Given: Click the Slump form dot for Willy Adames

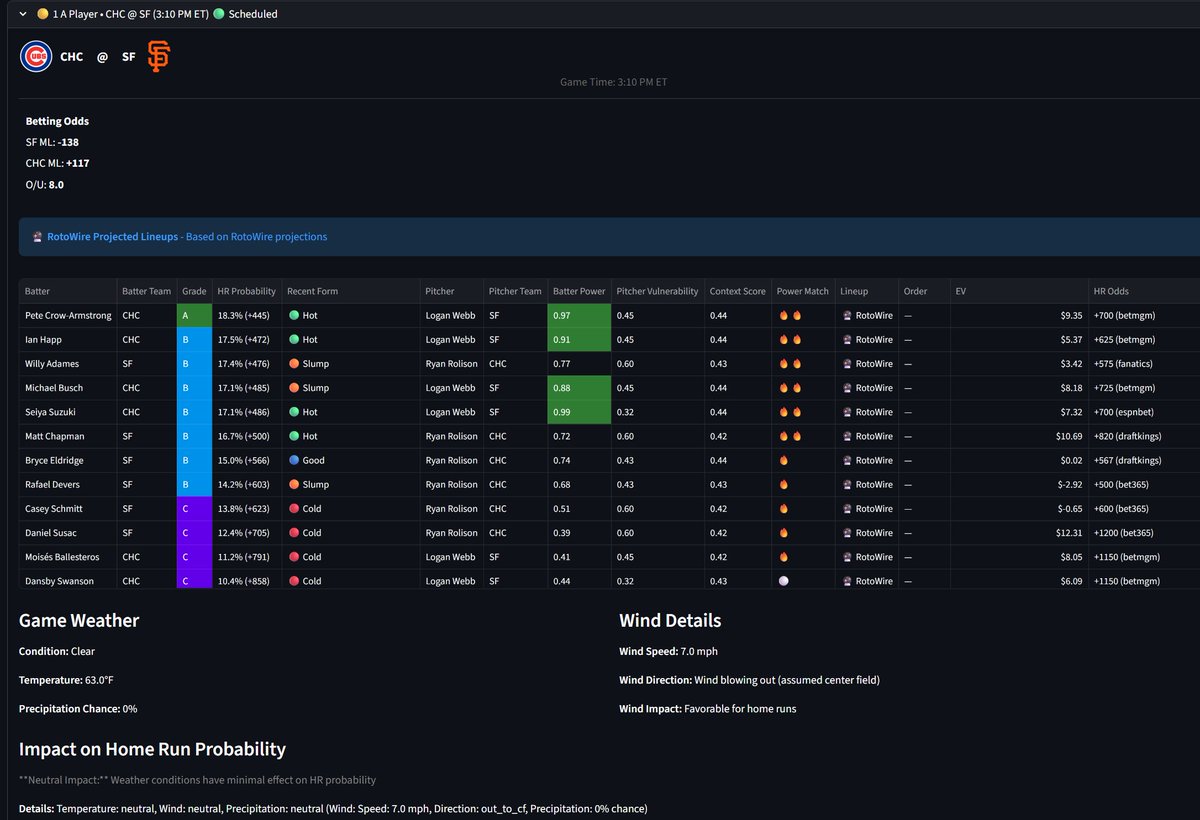Looking at the screenshot, I should point(293,364).
